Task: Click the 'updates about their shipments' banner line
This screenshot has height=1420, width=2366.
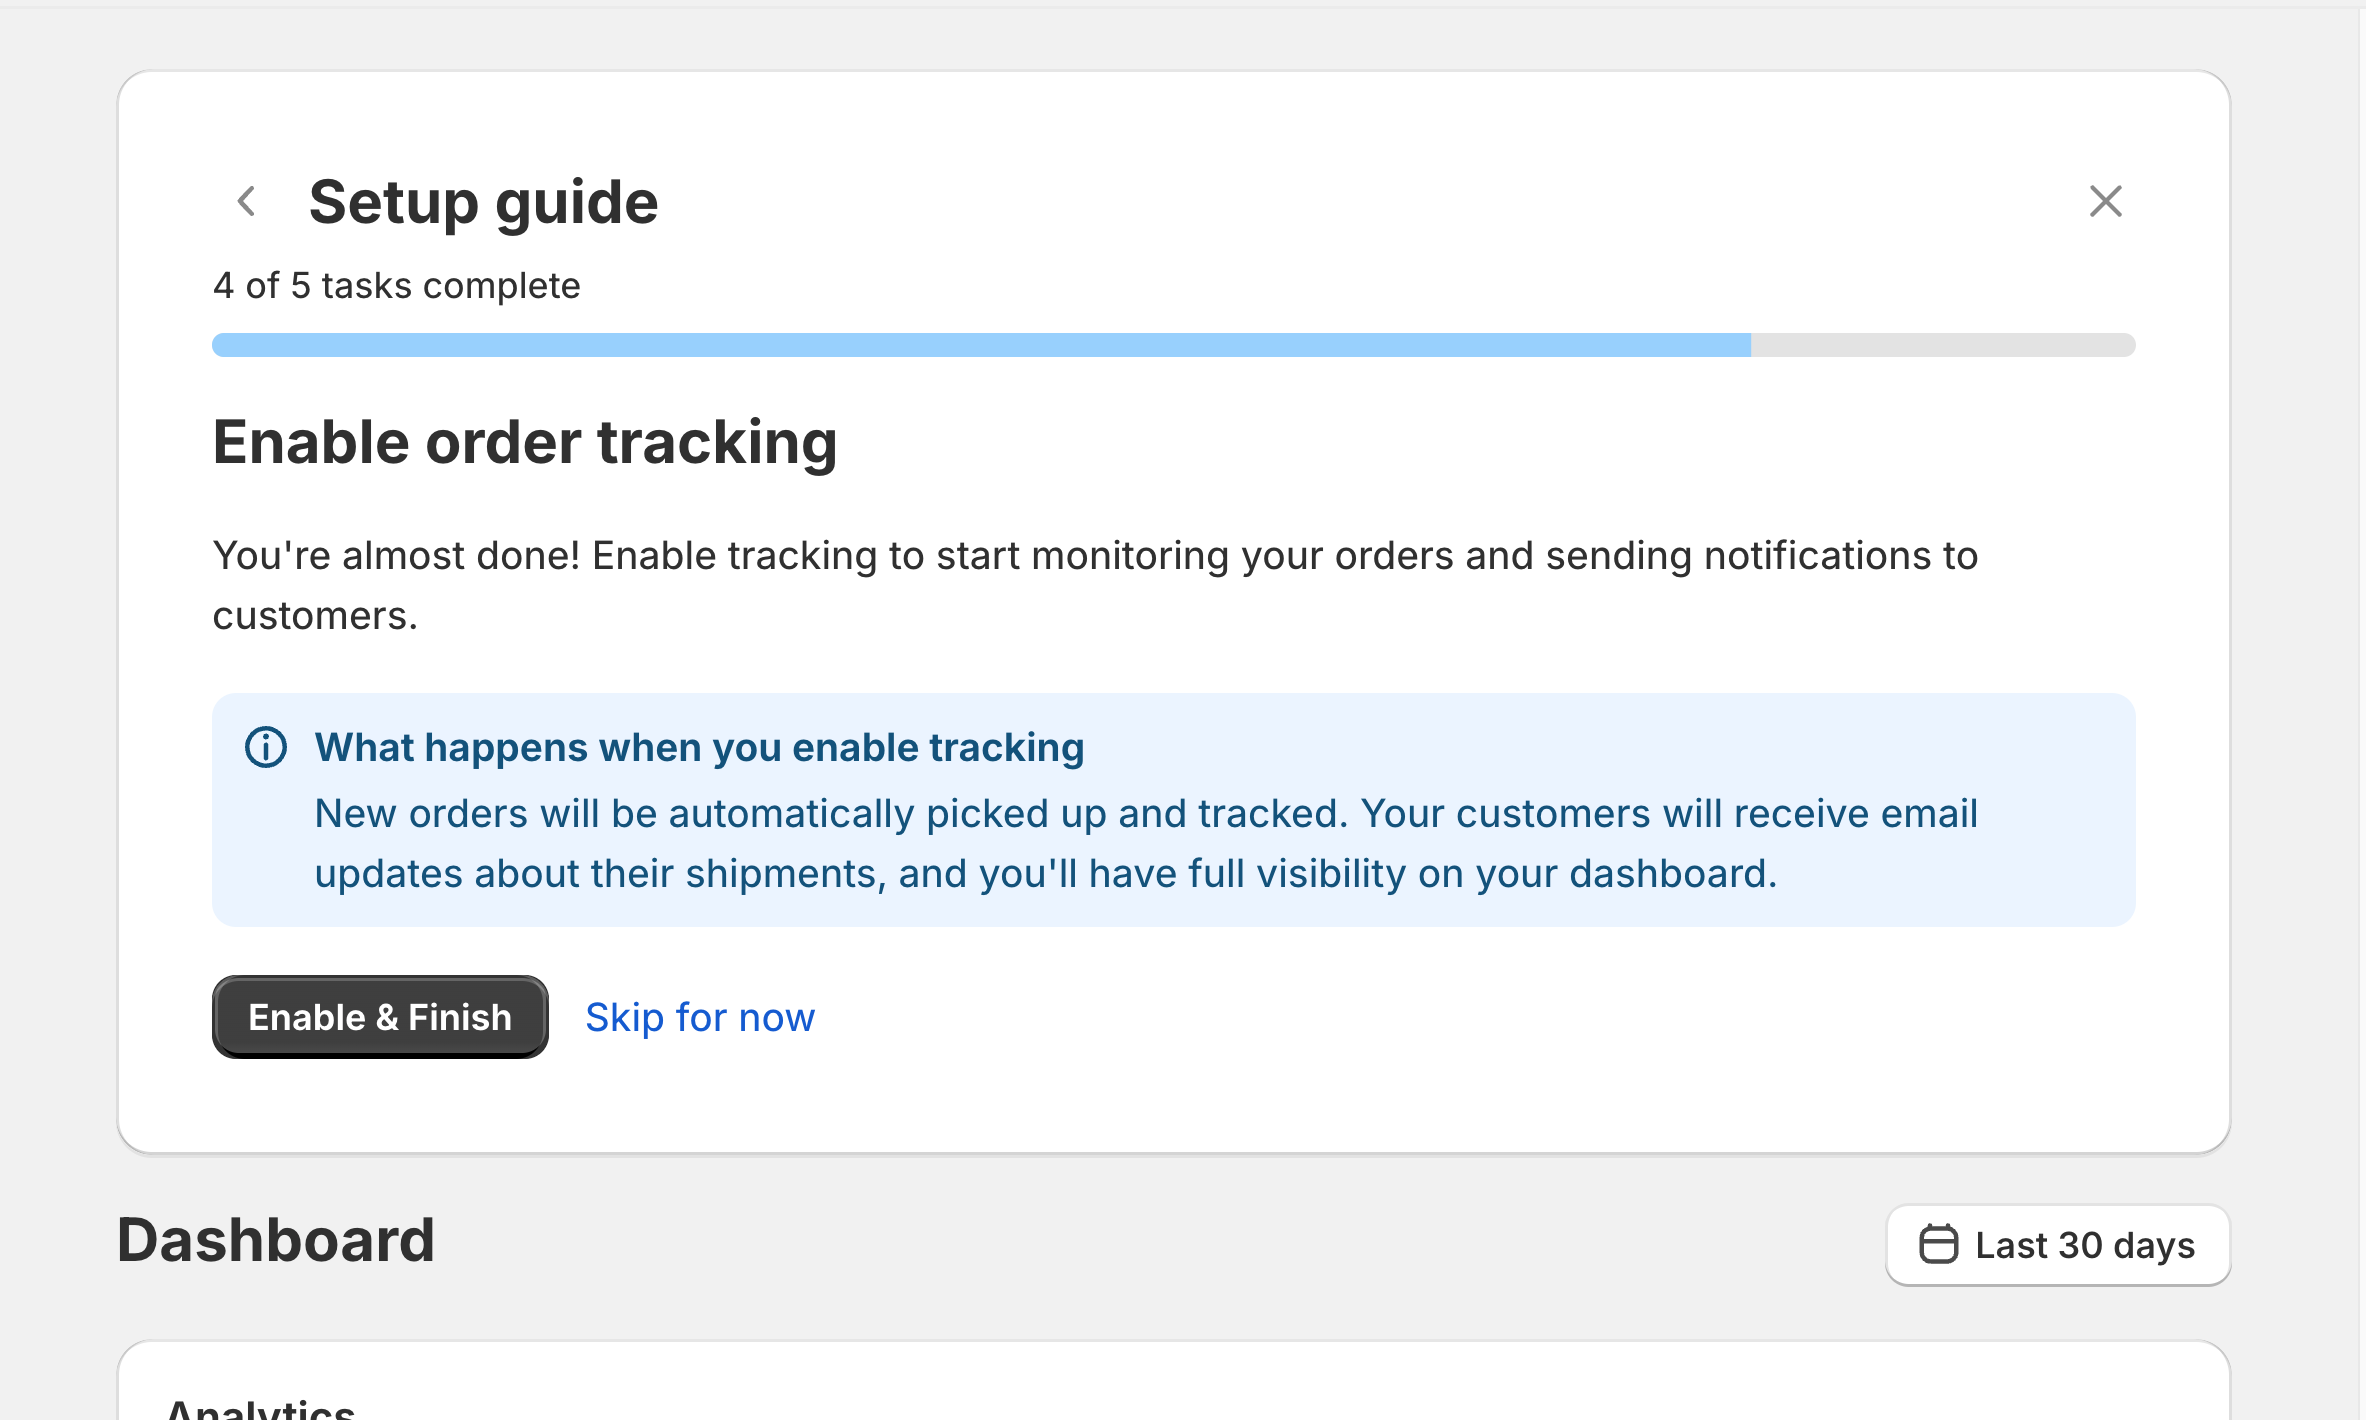Action: click(1045, 873)
